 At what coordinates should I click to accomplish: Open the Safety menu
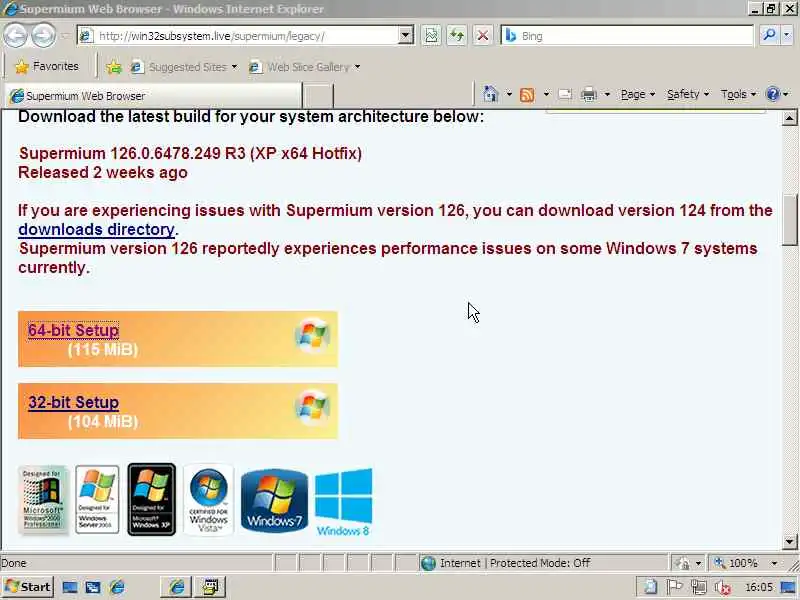(x=688, y=94)
